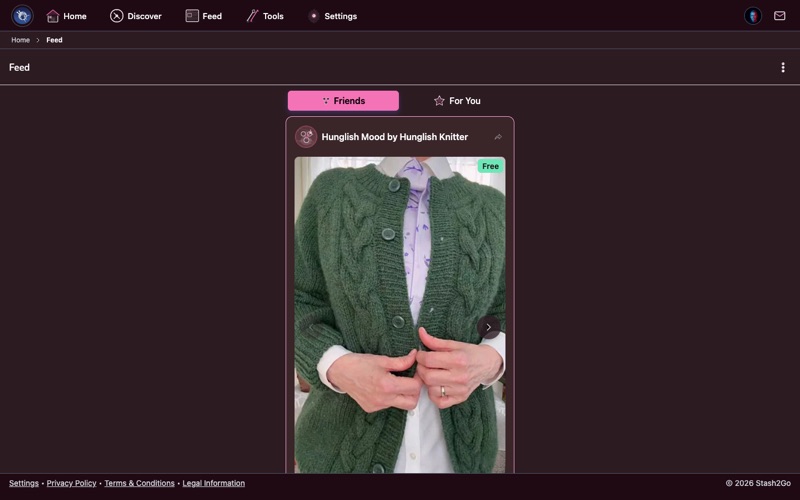
Task: Open the Hunglish Mood by Hunglish Knitter title
Action: (394, 137)
